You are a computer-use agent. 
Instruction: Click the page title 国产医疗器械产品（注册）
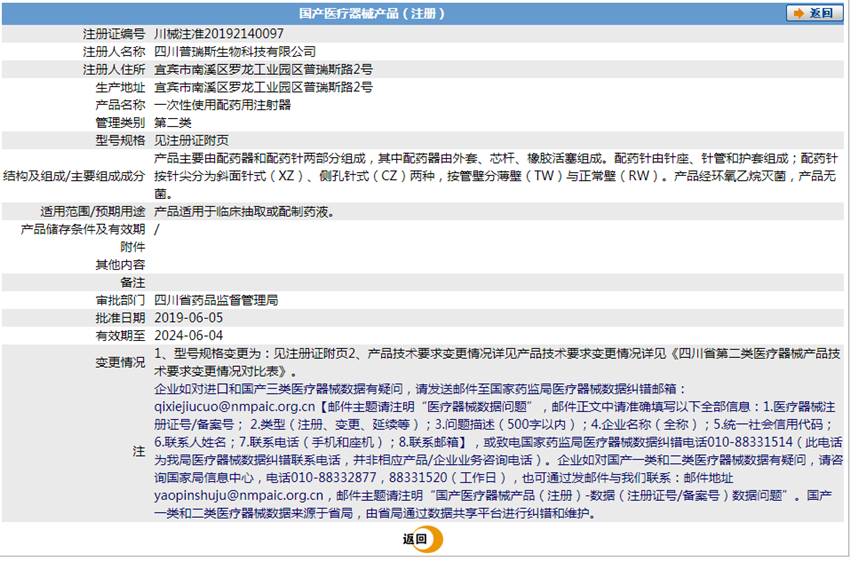click(x=371, y=14)
